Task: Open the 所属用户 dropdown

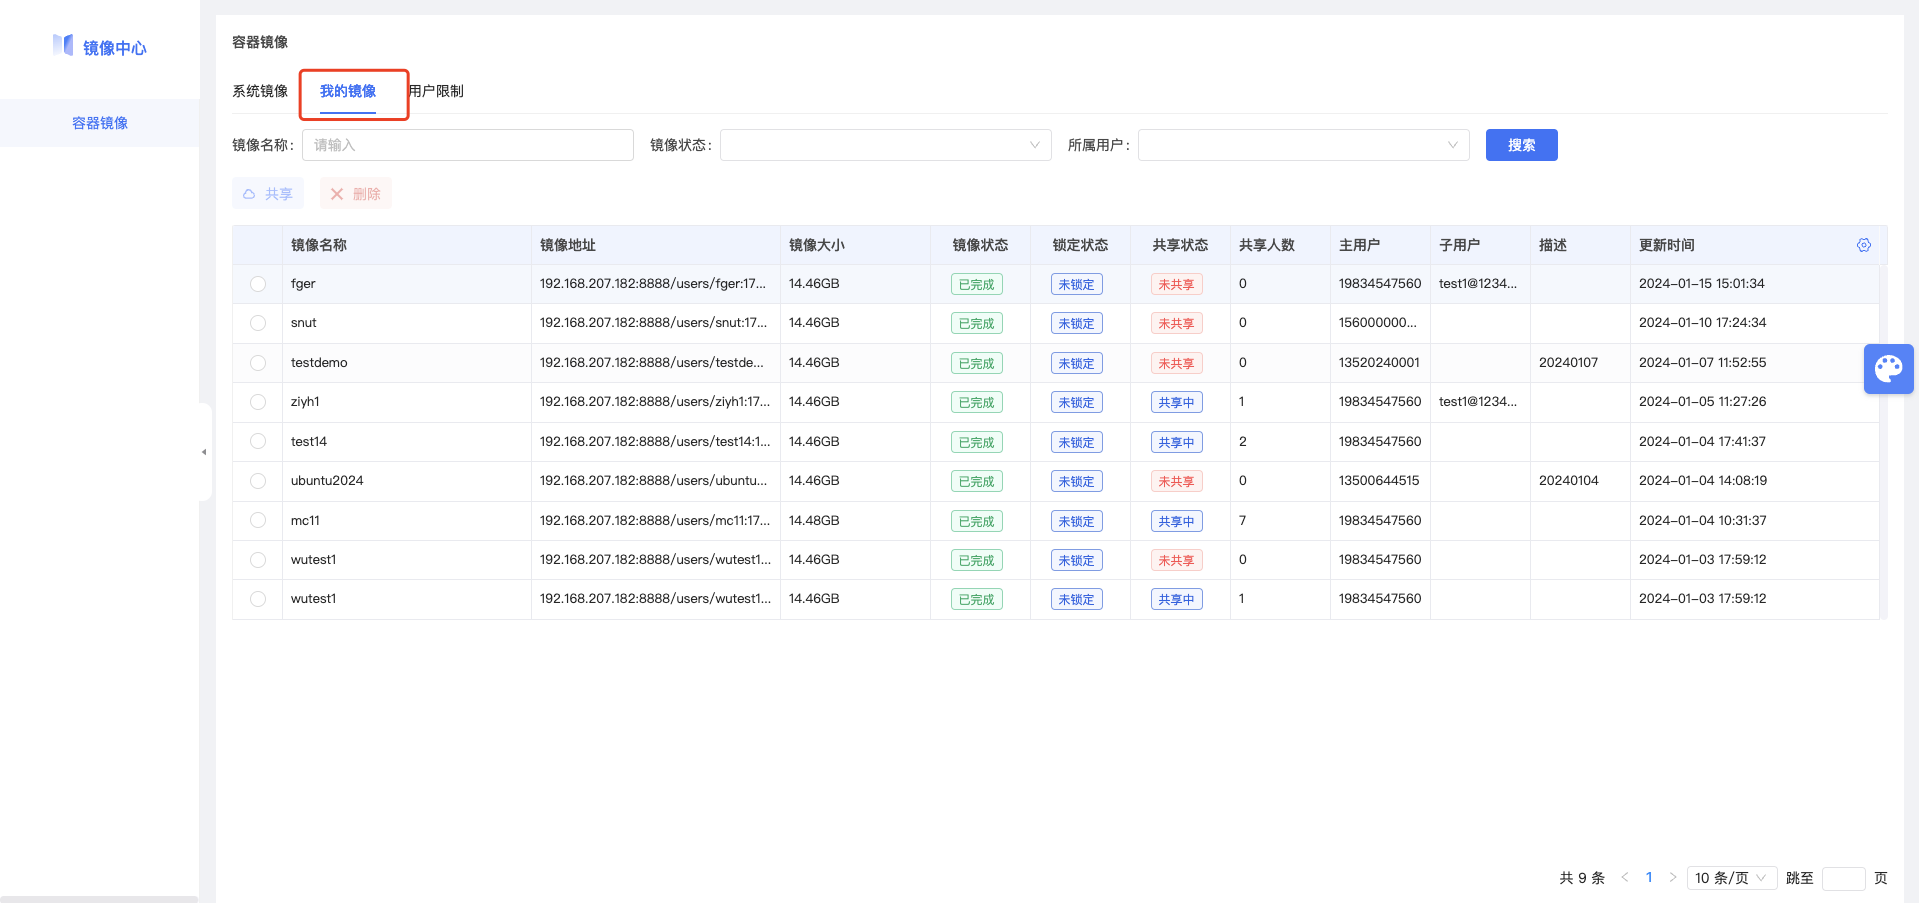Action: [x=1303, y=145]
